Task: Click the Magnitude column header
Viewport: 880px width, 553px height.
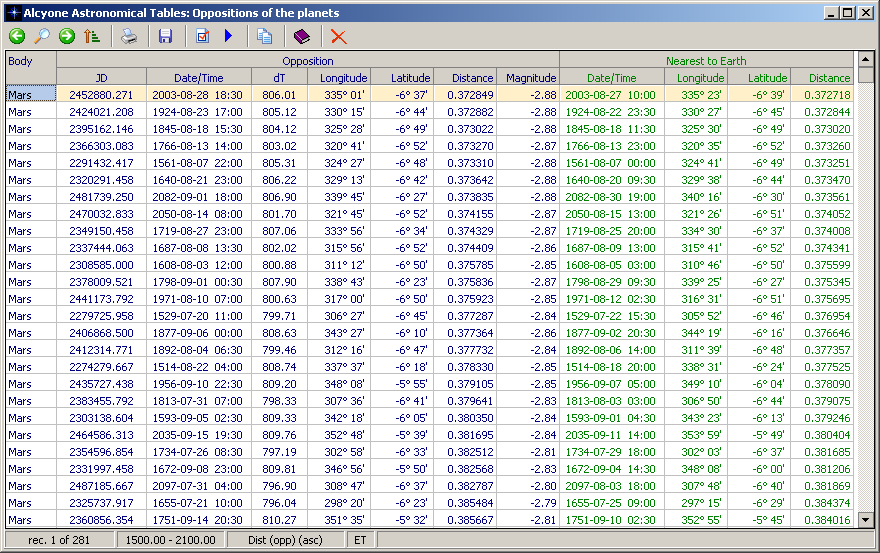Action: coord(530,77)
